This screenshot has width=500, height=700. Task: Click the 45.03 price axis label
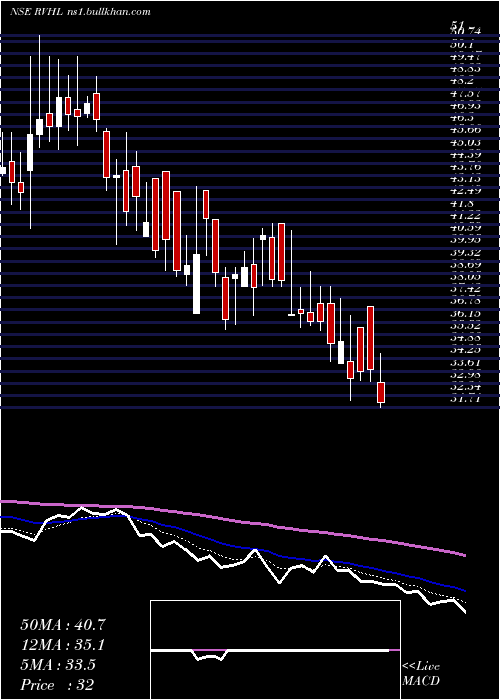(x=466, y=142)
